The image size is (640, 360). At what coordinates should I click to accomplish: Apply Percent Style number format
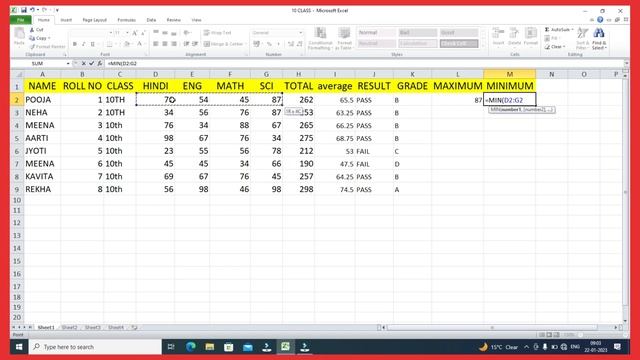pyautogui.click(x=269, y=44)
